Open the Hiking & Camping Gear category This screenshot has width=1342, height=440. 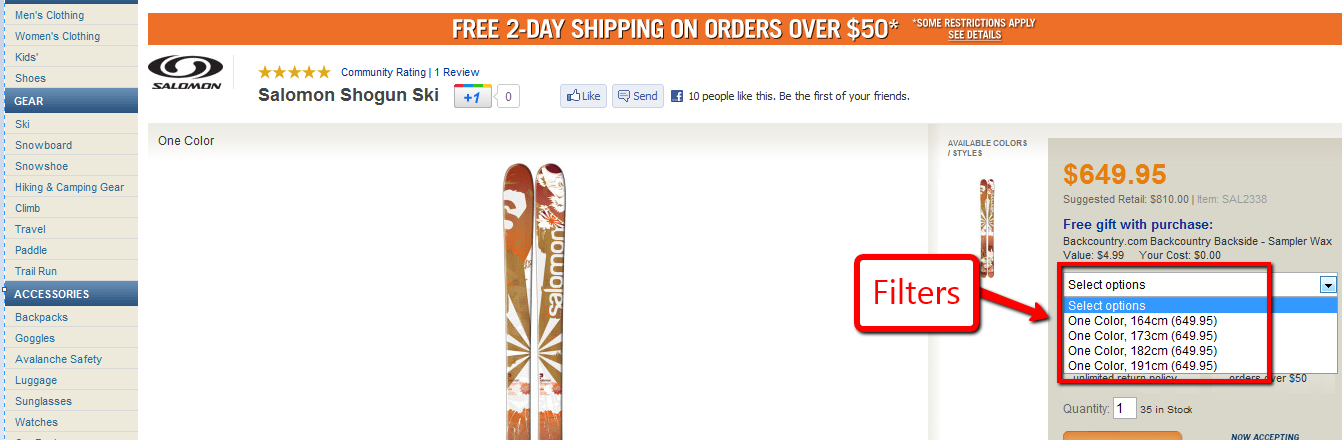point(69,187)
